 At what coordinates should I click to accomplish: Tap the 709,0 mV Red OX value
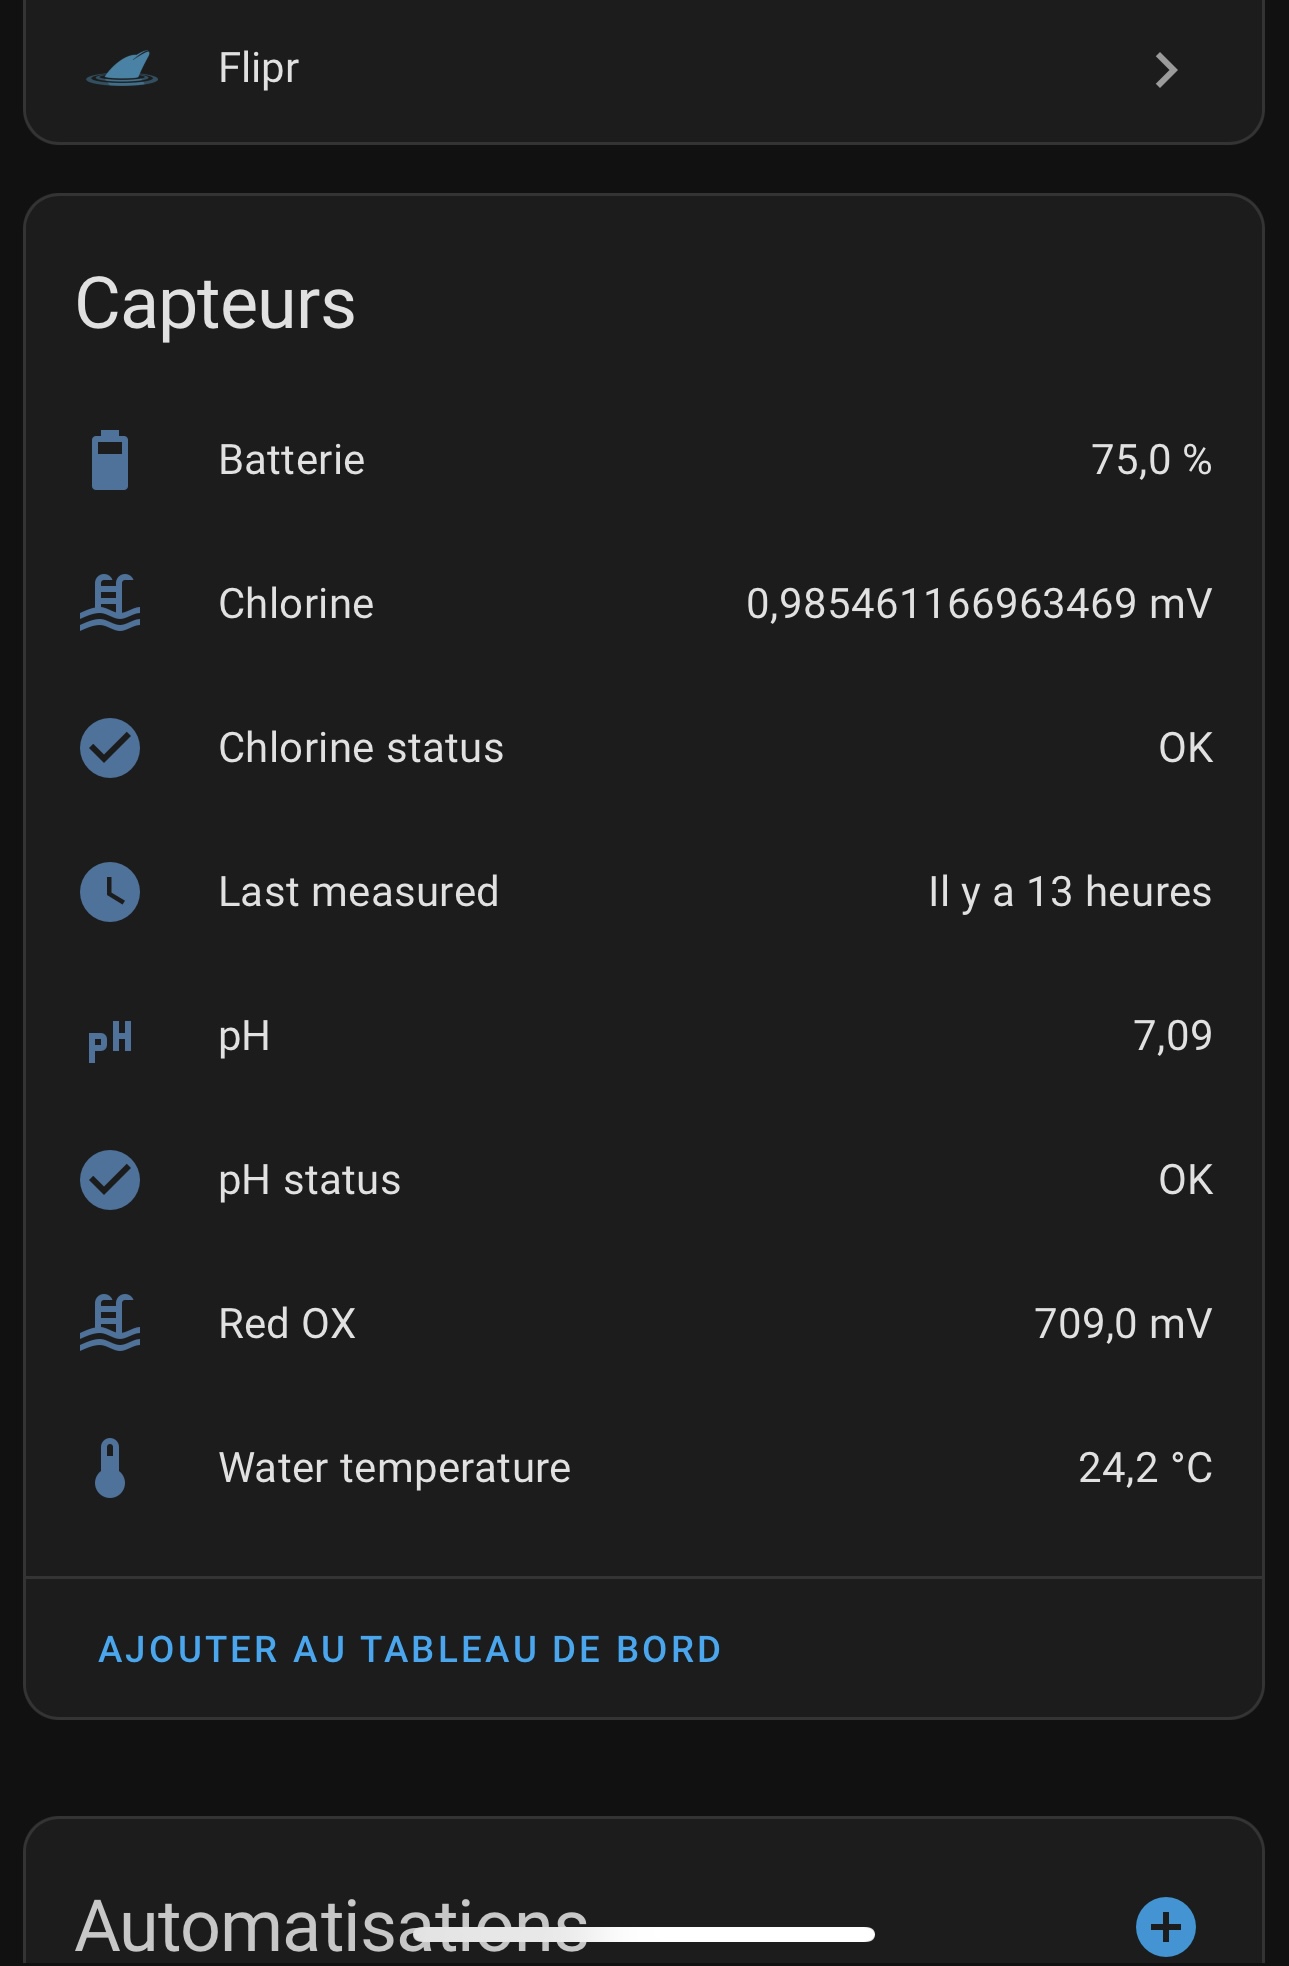1123,1324
